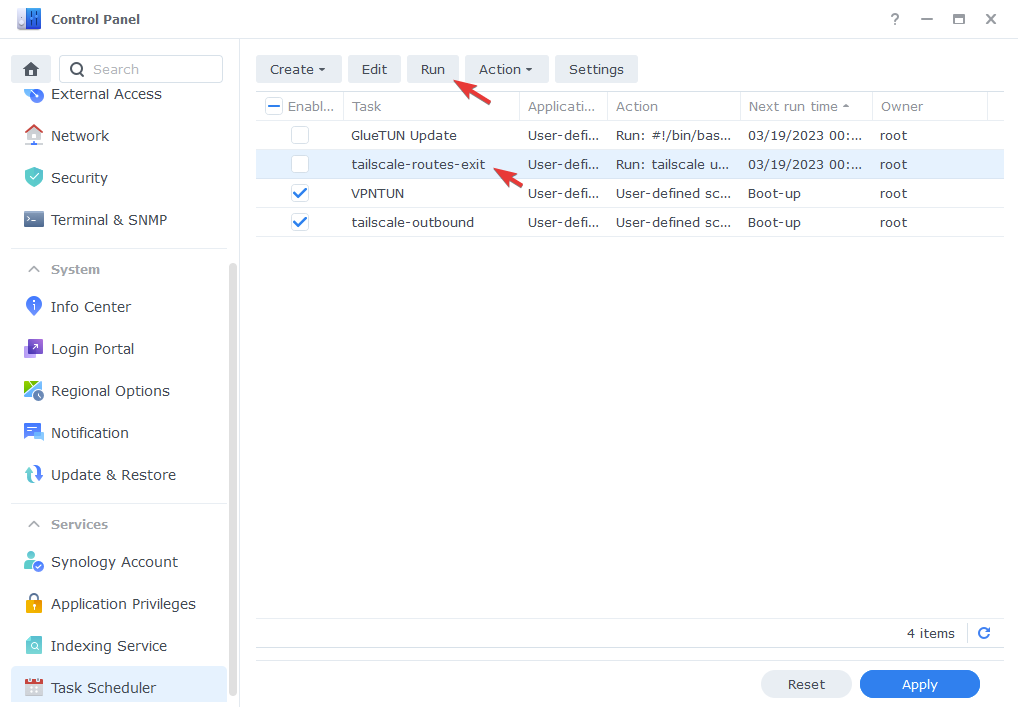The width and height of the screenshot is (1018, 707).
Task: Sort by Owner column header
Action: (929, 106)
